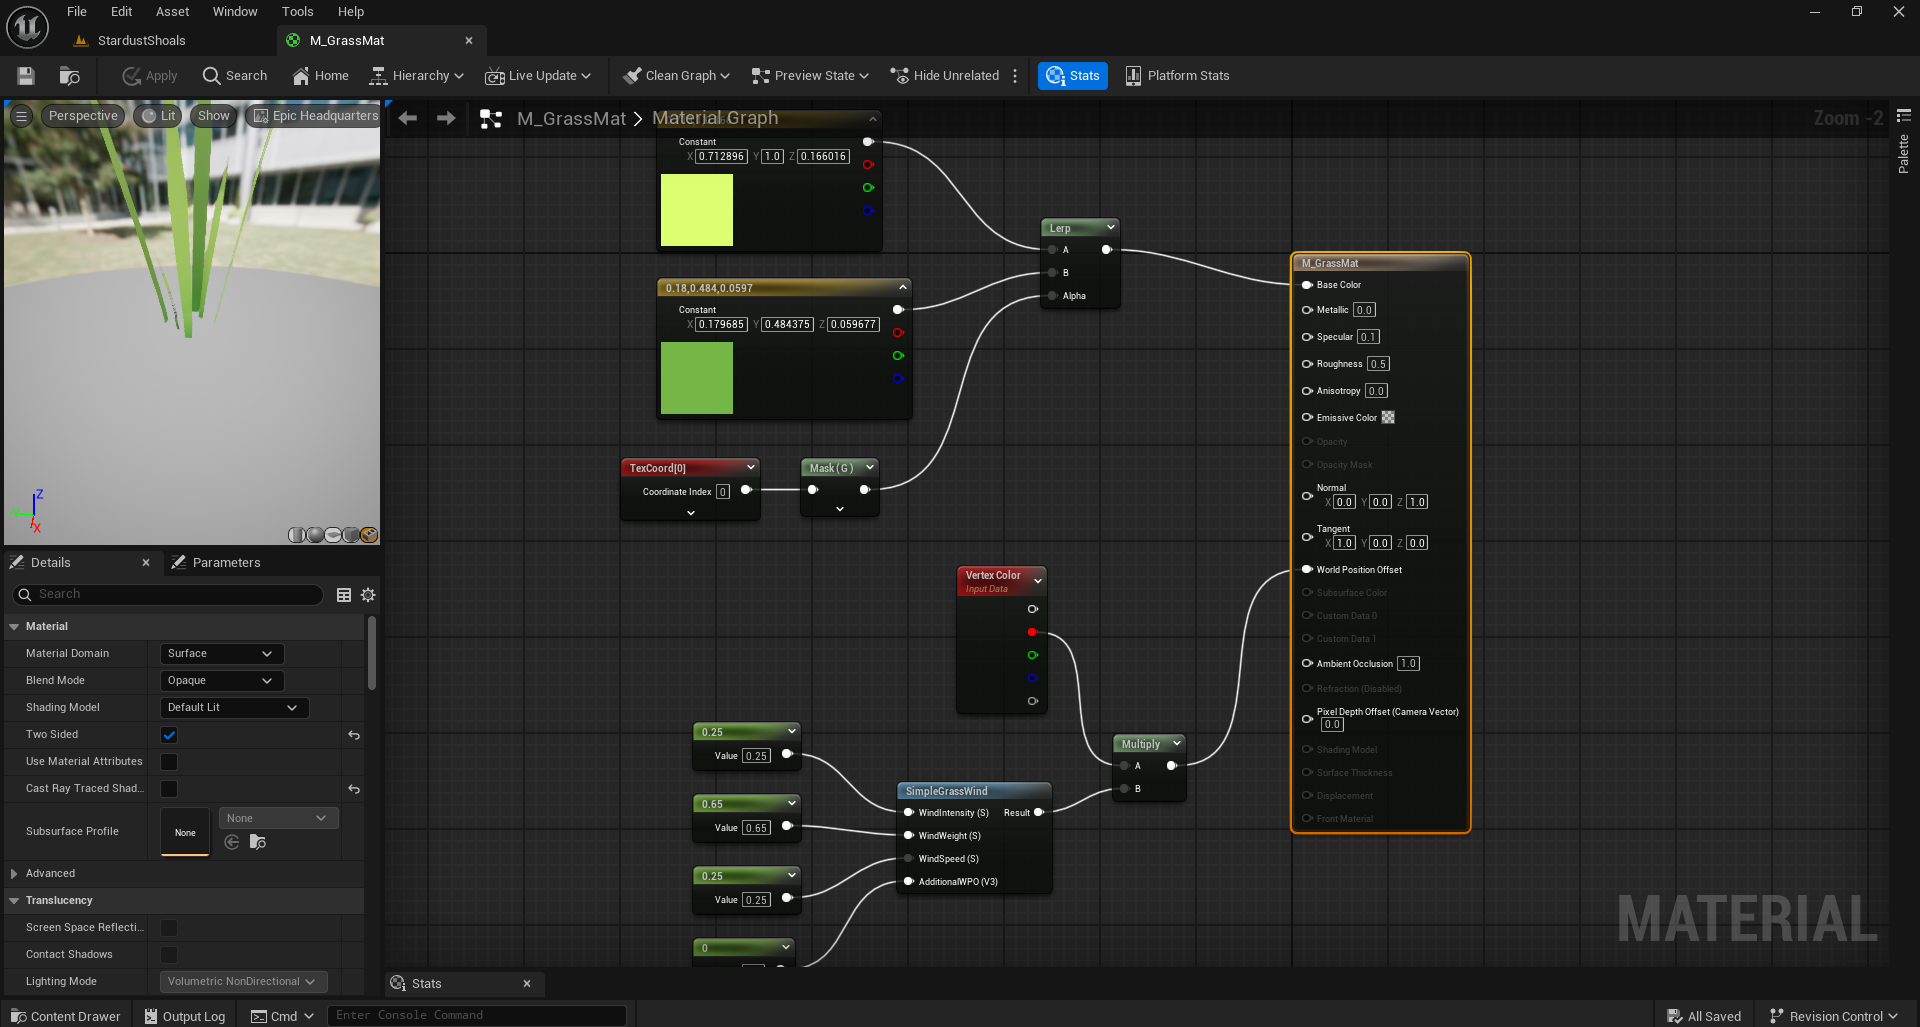Switch to the Parameters tab
Image resolution: width=1920 pixels, height=1027 pixels.
[x=225, y=563]
